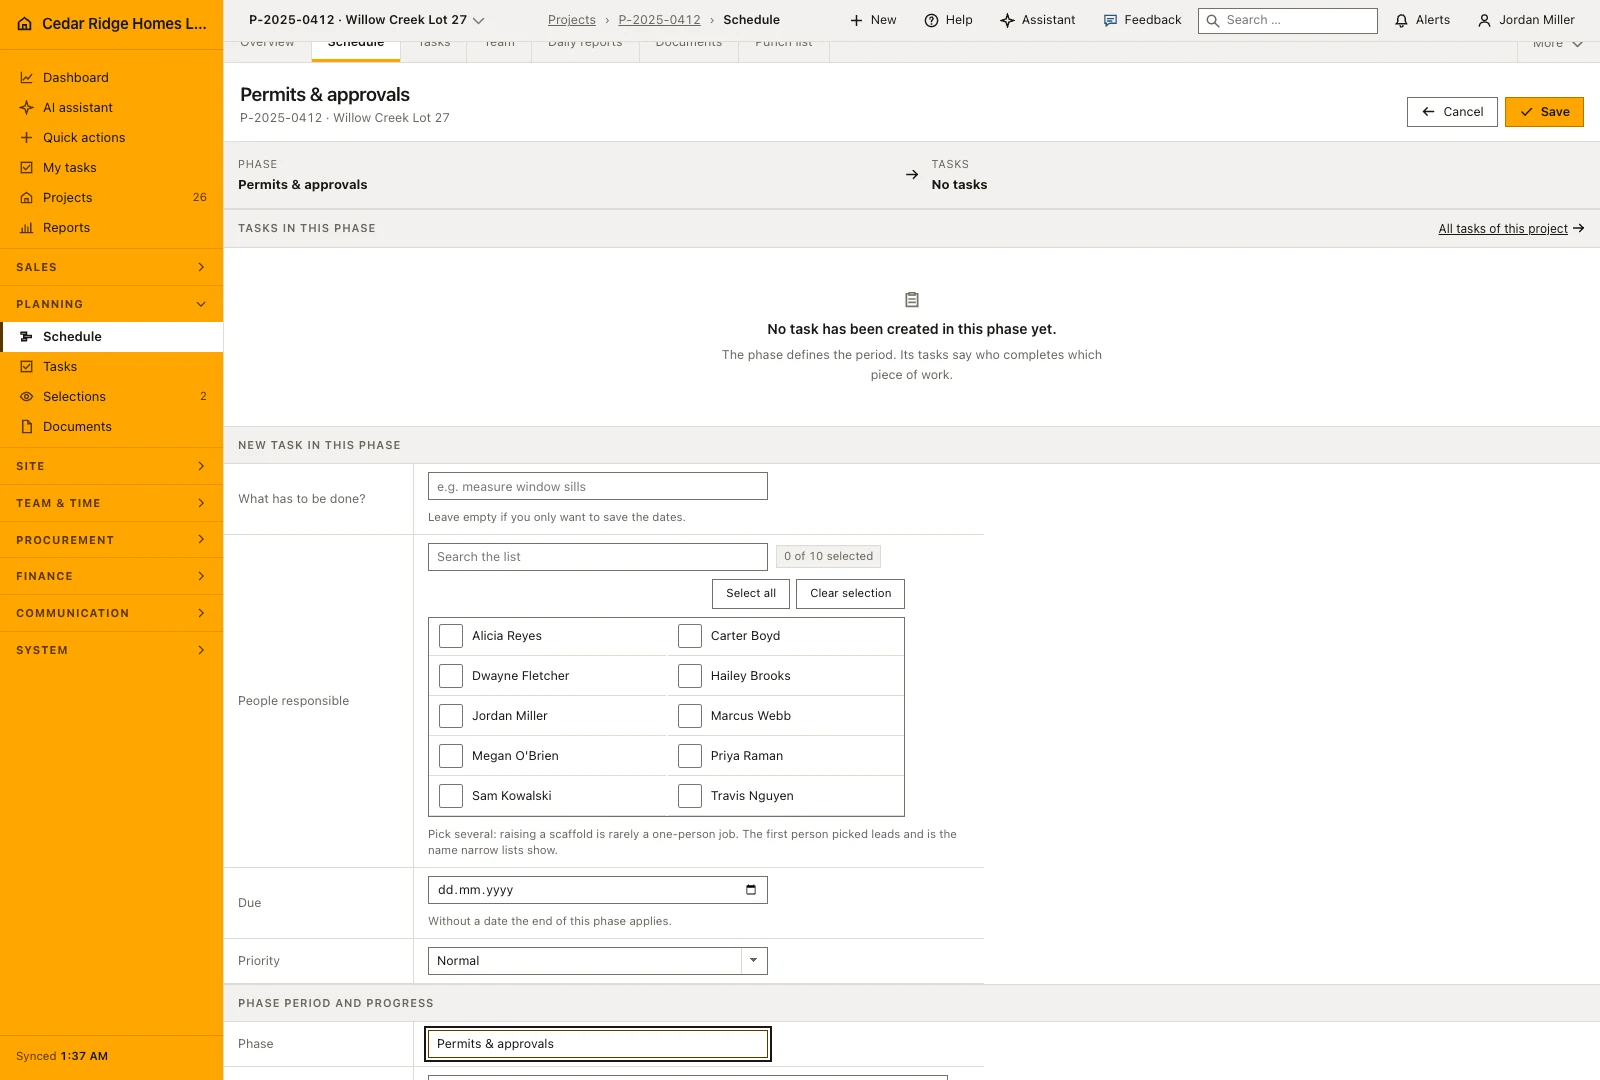This screenshot has height=1080, width=1600.
Task: Check the Alicia Reyes checkbox
Action: pos(451,636)
